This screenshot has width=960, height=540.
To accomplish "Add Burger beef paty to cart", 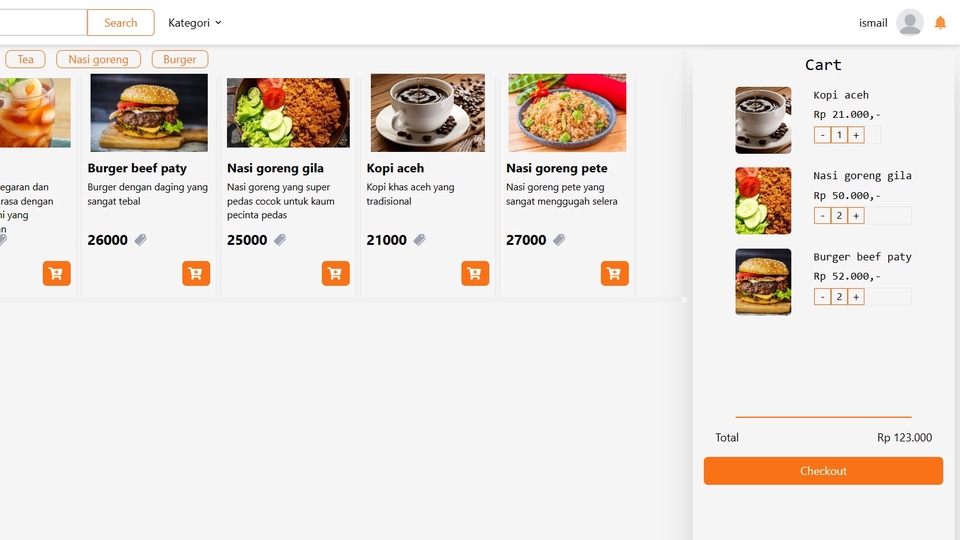I will coord(196,273).
